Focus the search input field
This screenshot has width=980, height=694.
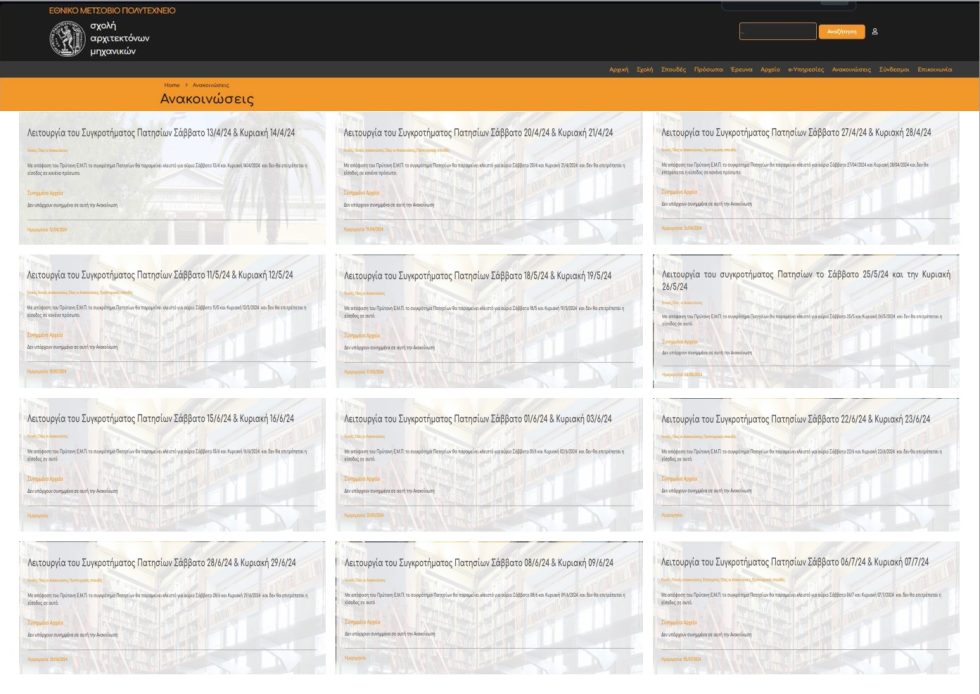778,31
